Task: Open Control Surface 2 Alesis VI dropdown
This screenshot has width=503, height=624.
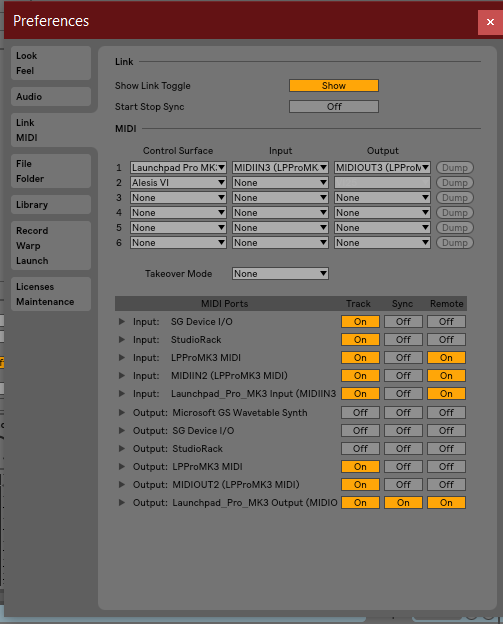Action: 178,183
